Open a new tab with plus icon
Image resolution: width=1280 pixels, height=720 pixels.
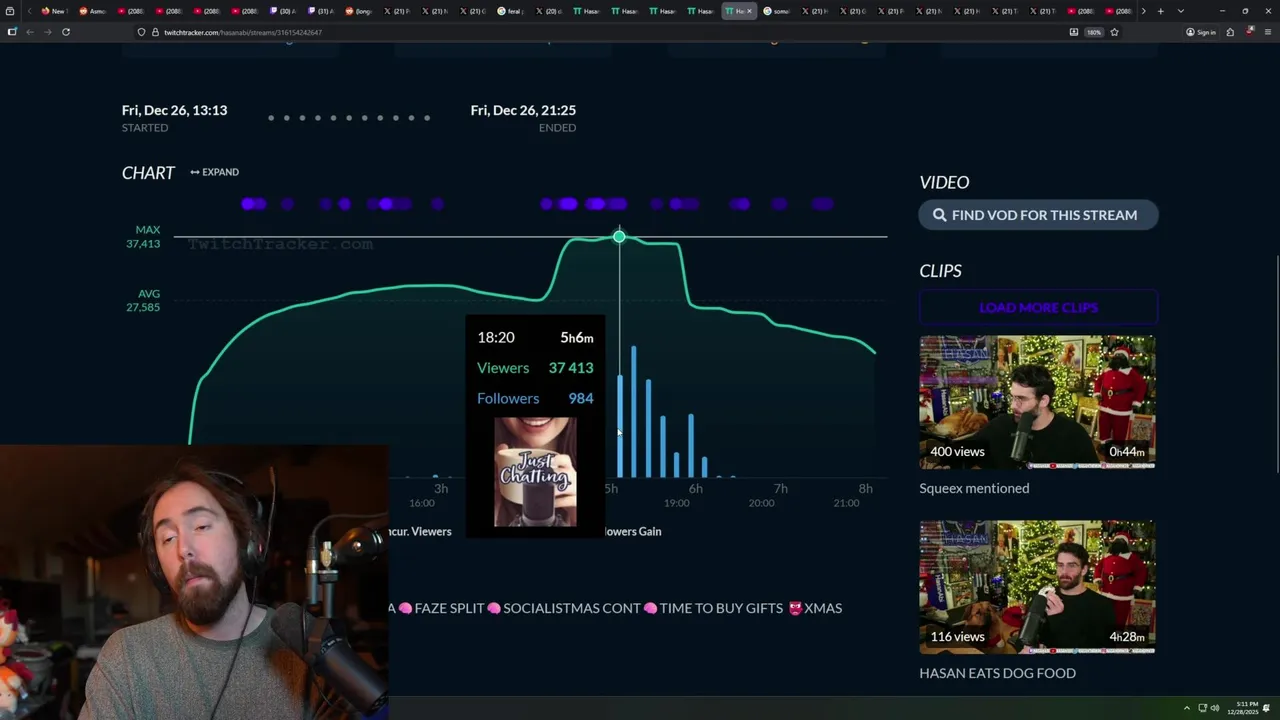[x=1160, y=11]
